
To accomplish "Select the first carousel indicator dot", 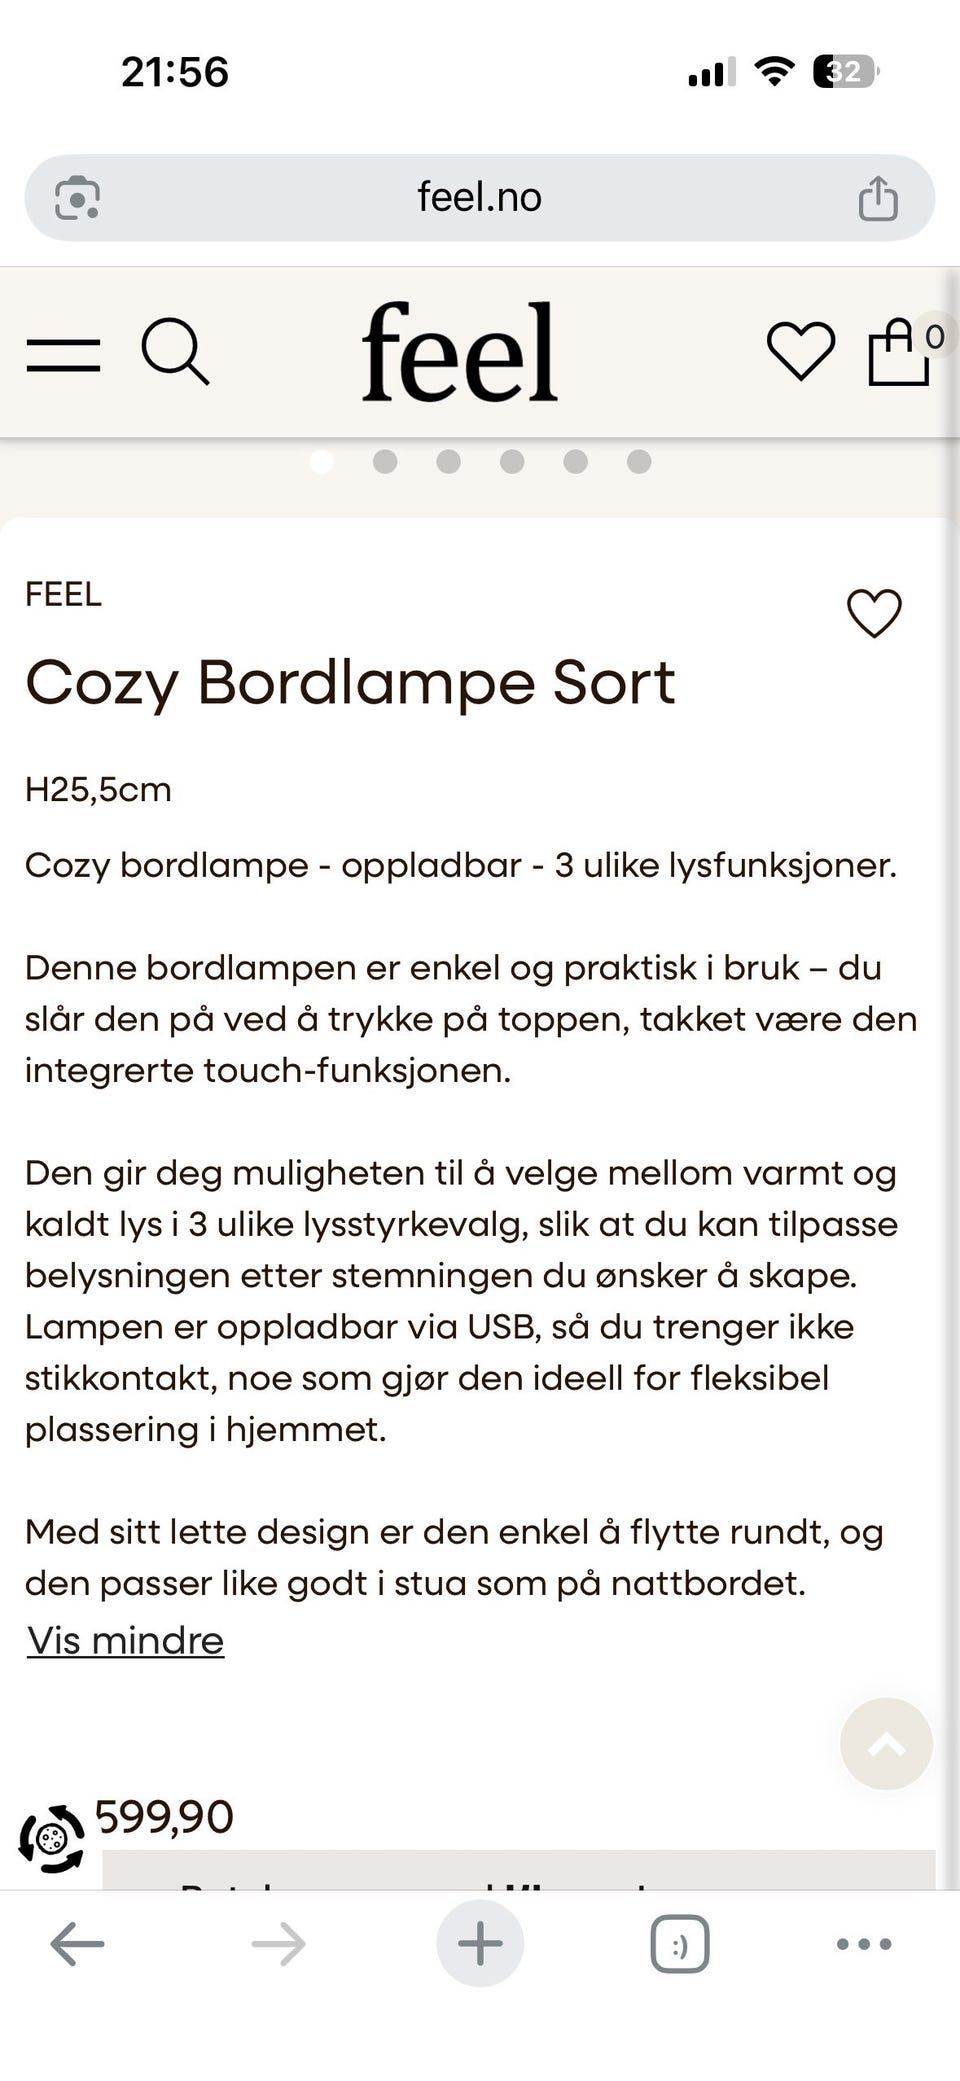I will point(323,462).
